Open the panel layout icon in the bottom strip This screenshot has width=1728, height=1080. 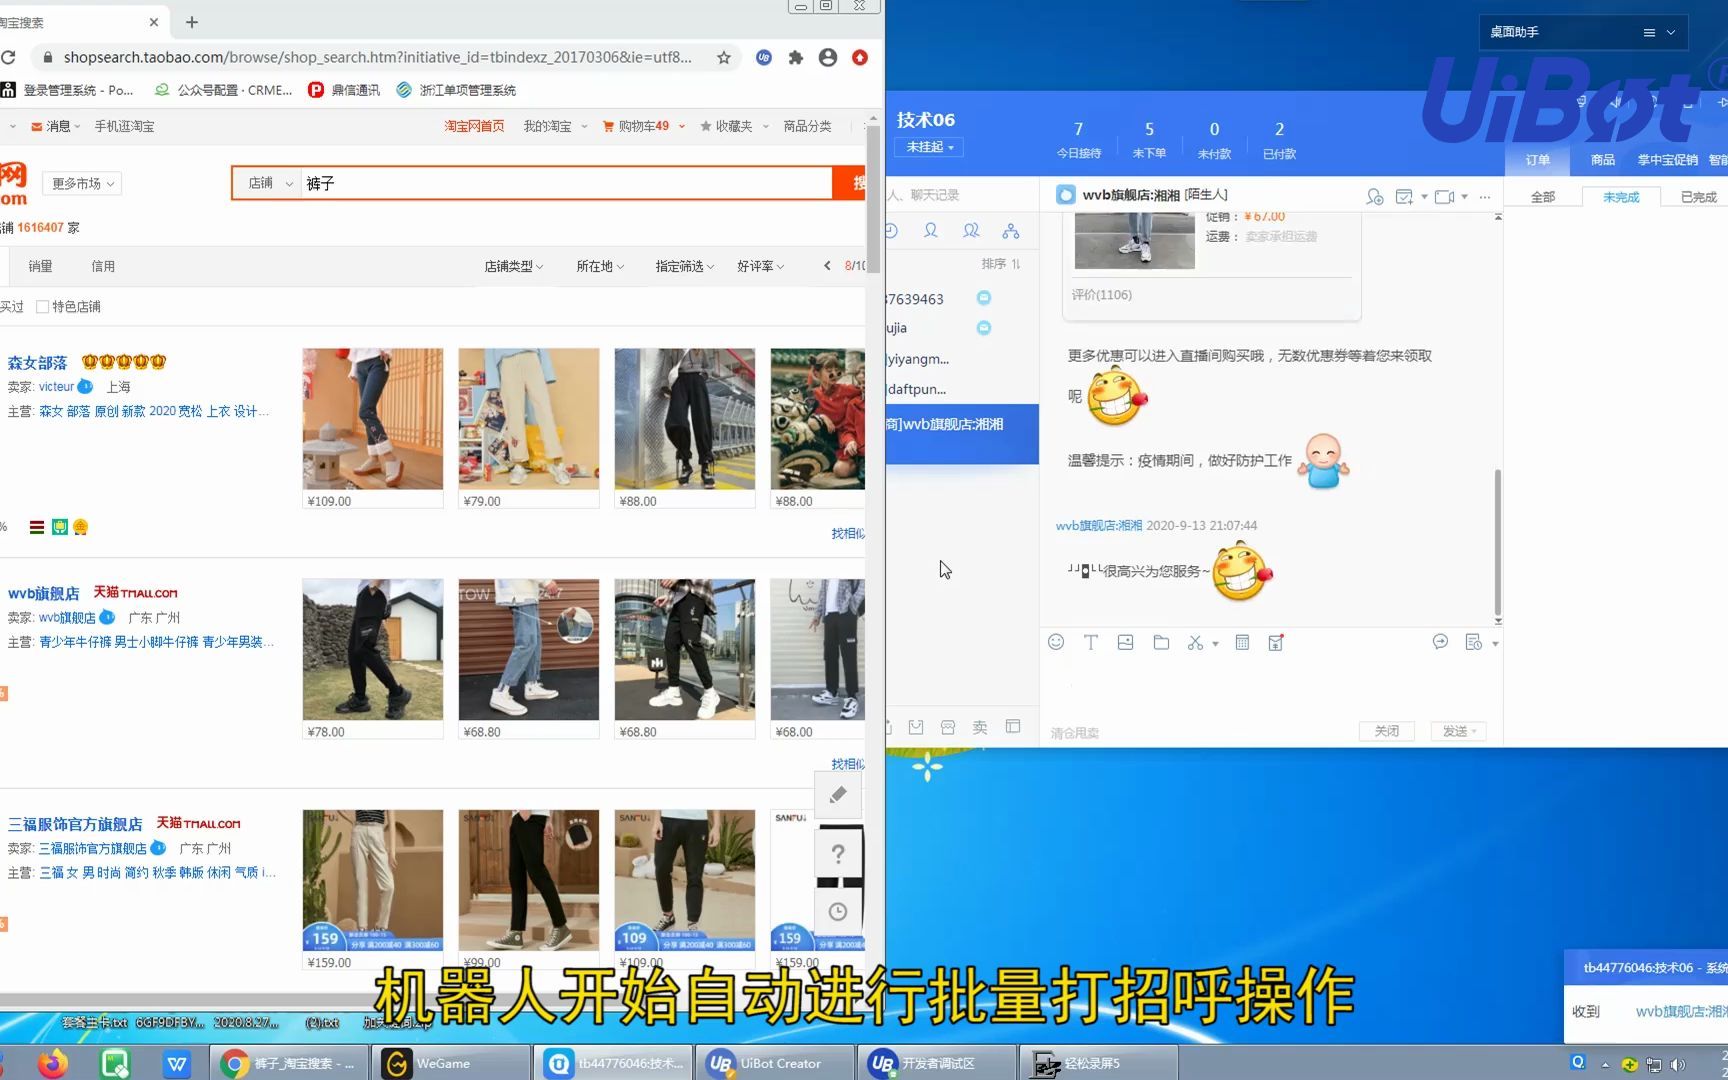1013,727
